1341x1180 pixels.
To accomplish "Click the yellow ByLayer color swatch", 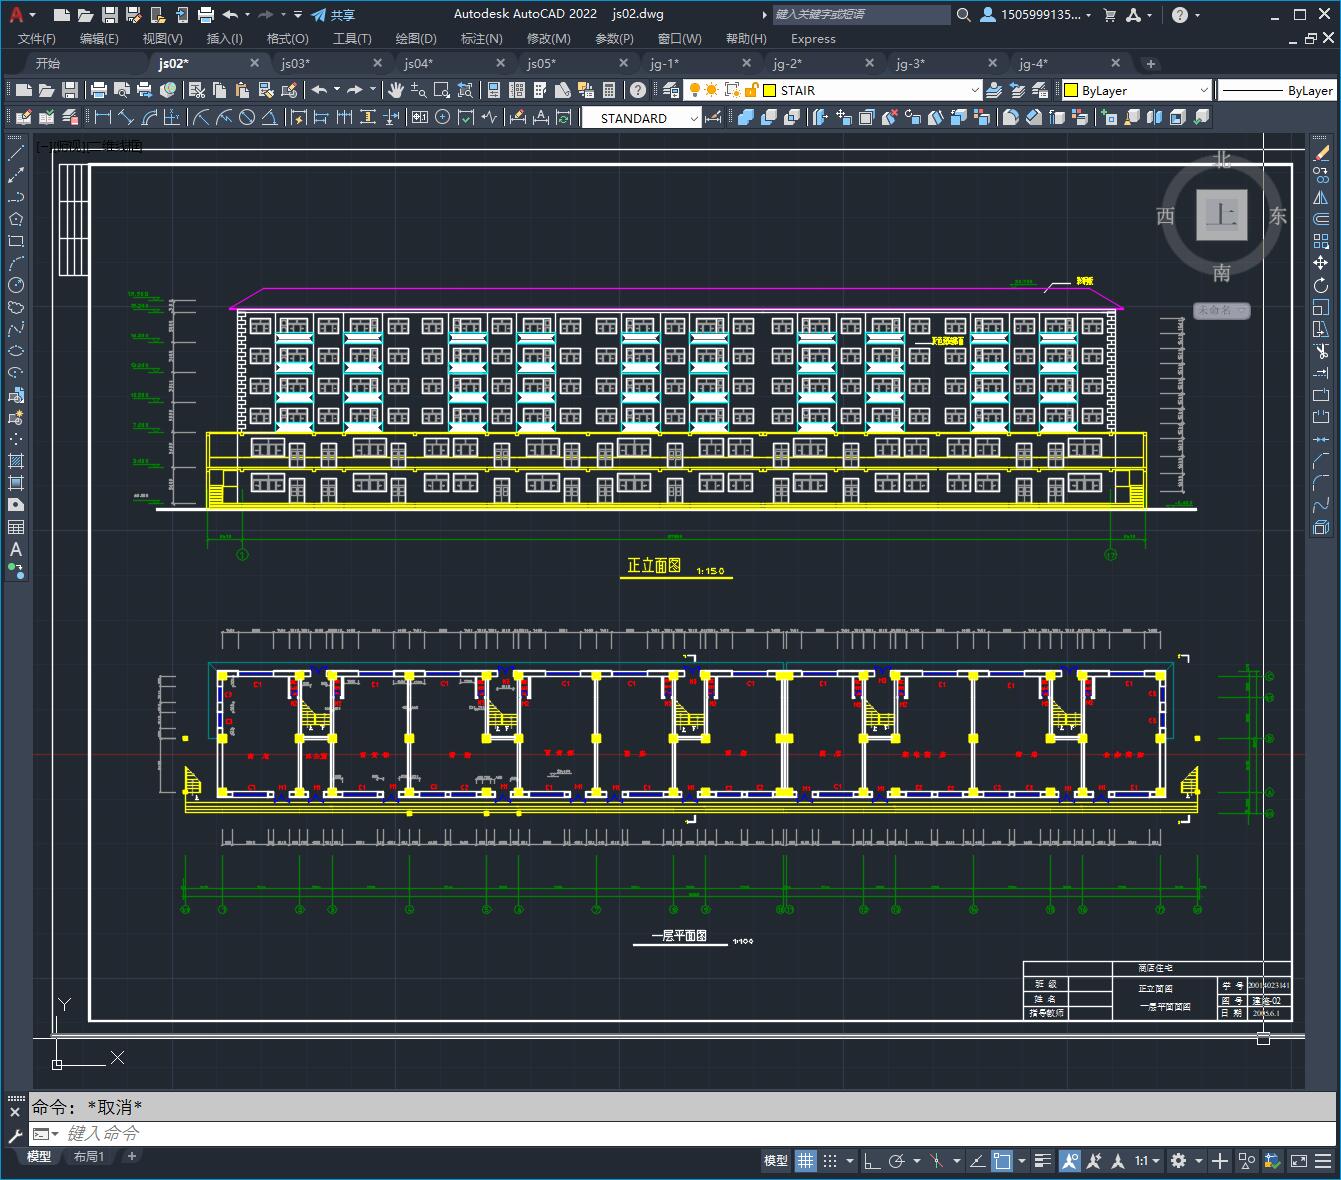I will click(x=1070, y=90).
